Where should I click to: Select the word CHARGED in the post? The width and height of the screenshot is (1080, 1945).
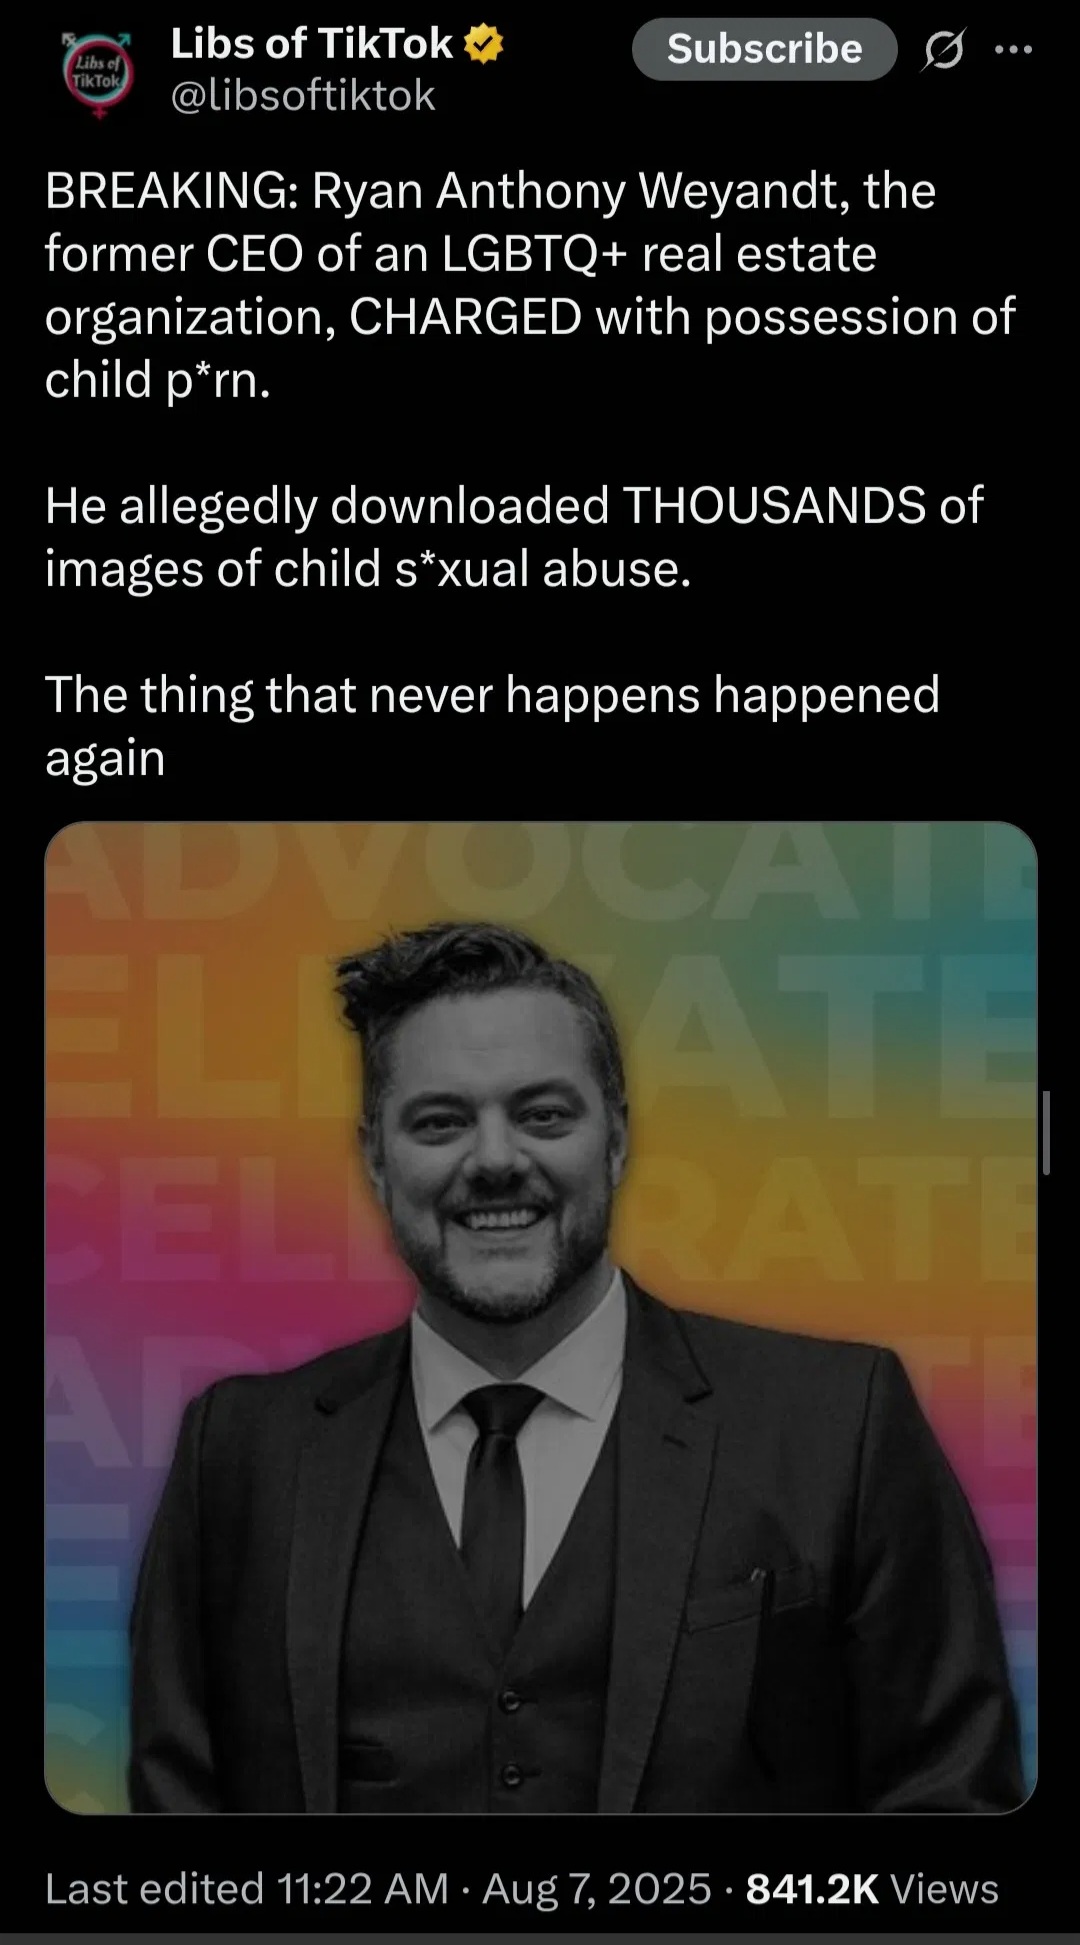point(465,318)
